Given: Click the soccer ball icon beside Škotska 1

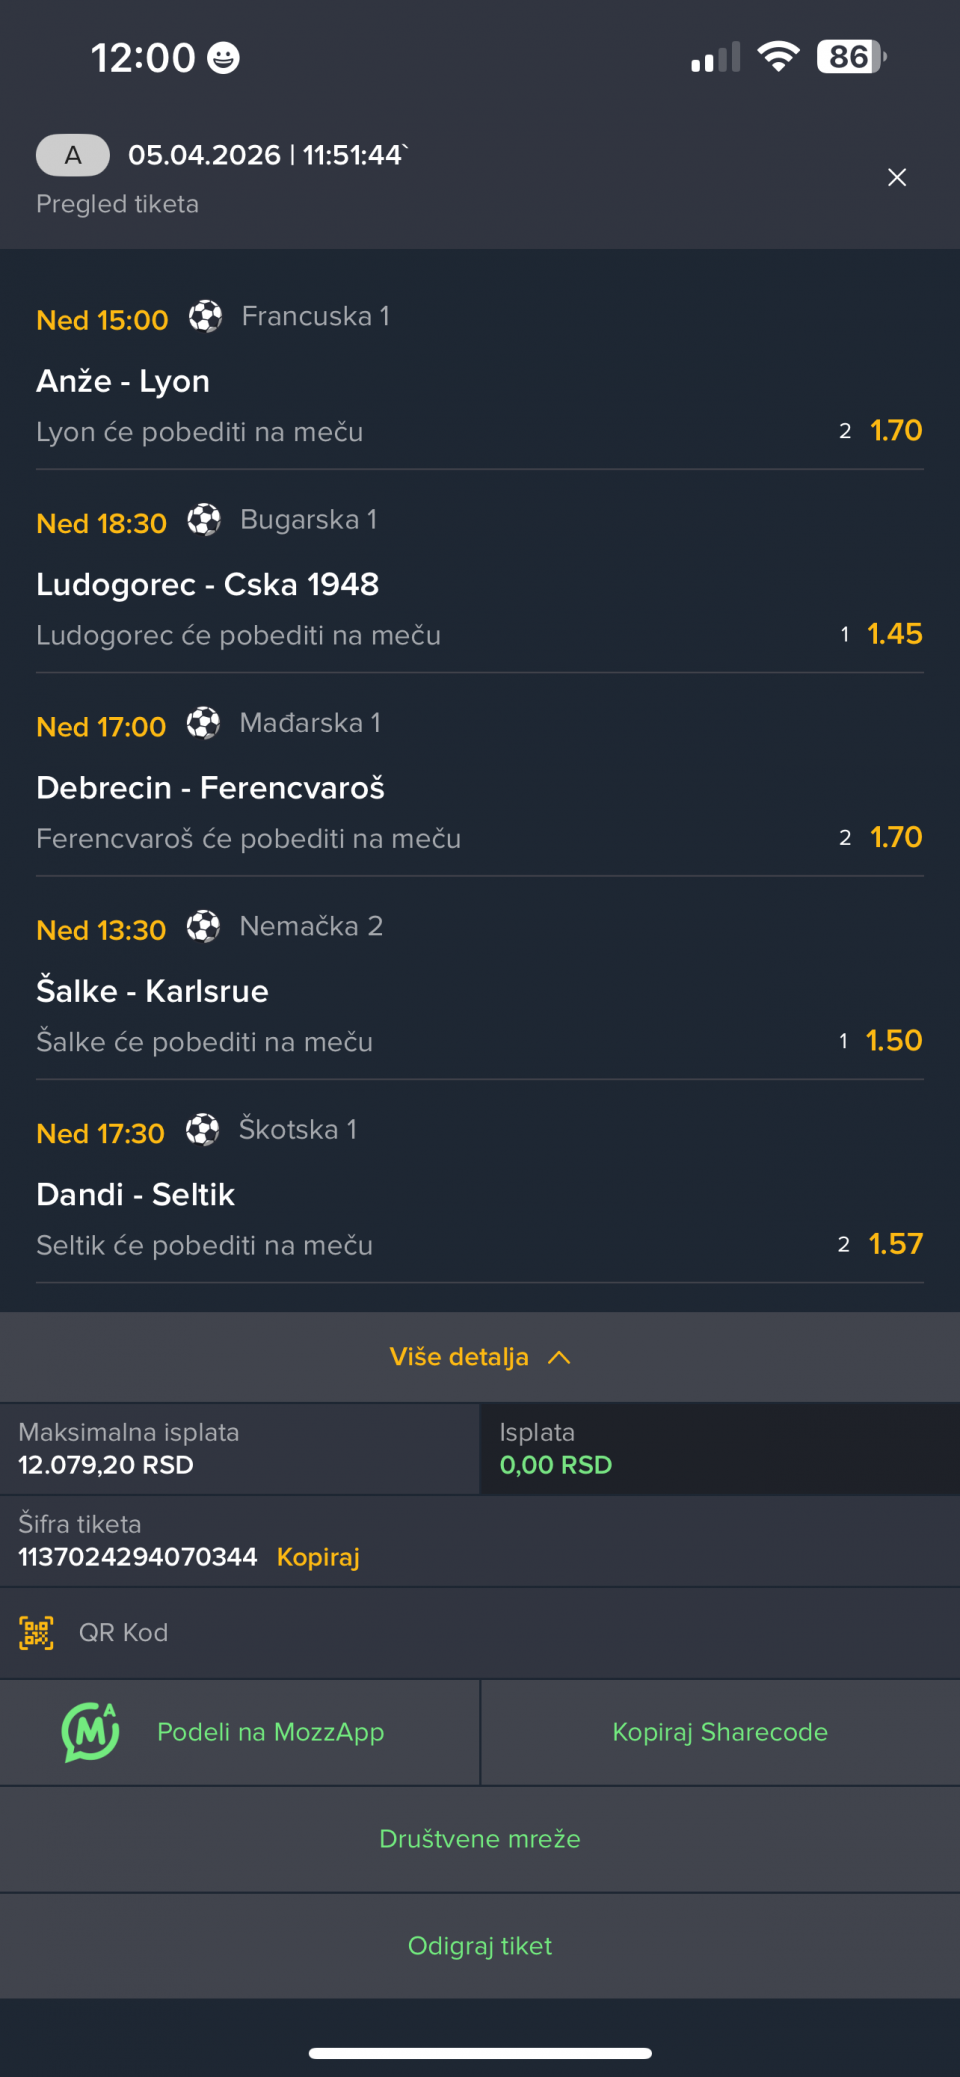Looking at the screenshot, I should (202, 1130).
